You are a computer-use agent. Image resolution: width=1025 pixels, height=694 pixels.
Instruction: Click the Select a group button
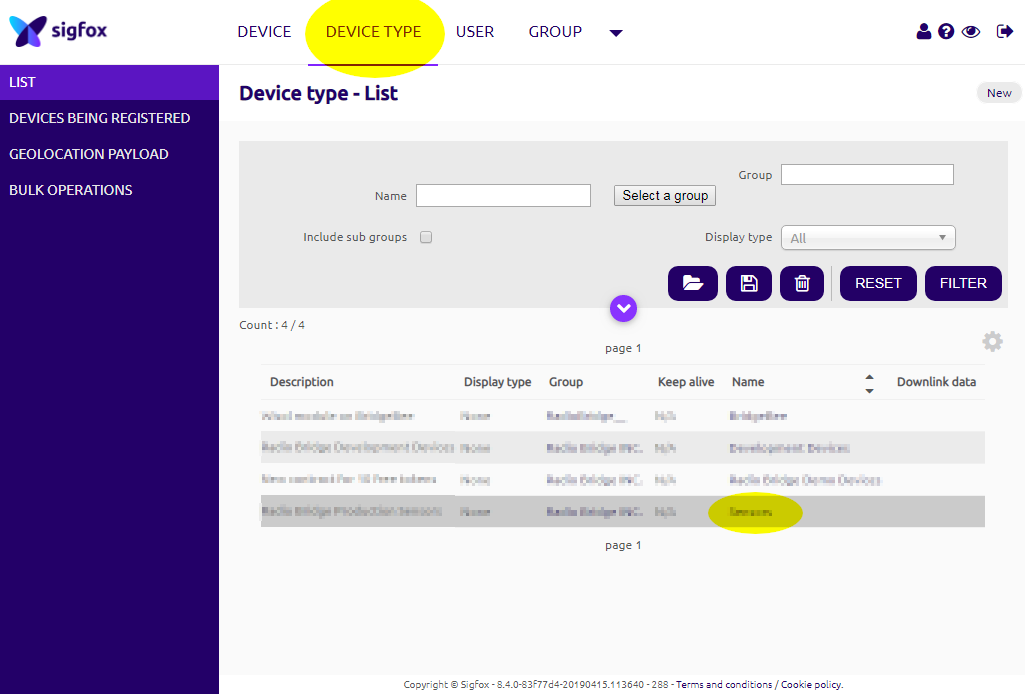pos(665,195)
